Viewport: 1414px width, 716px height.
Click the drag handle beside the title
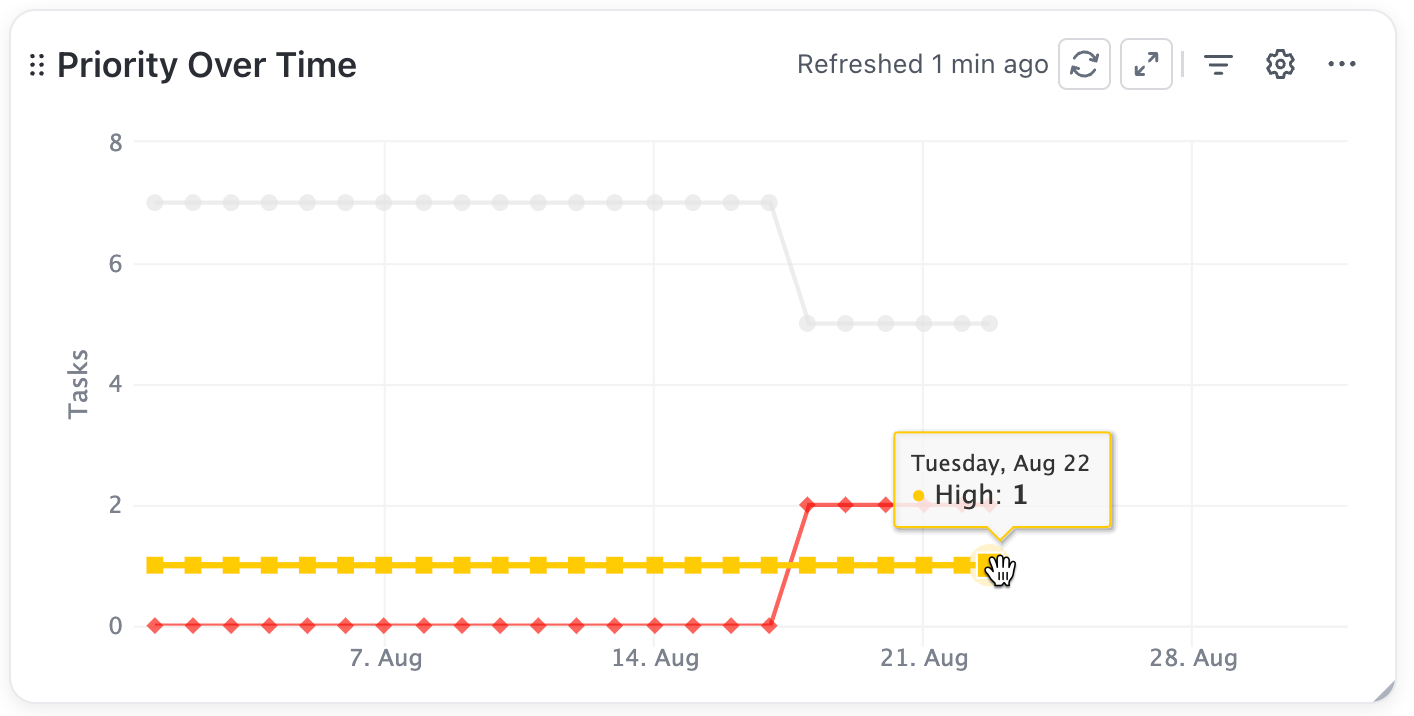[x=37, y=66]
